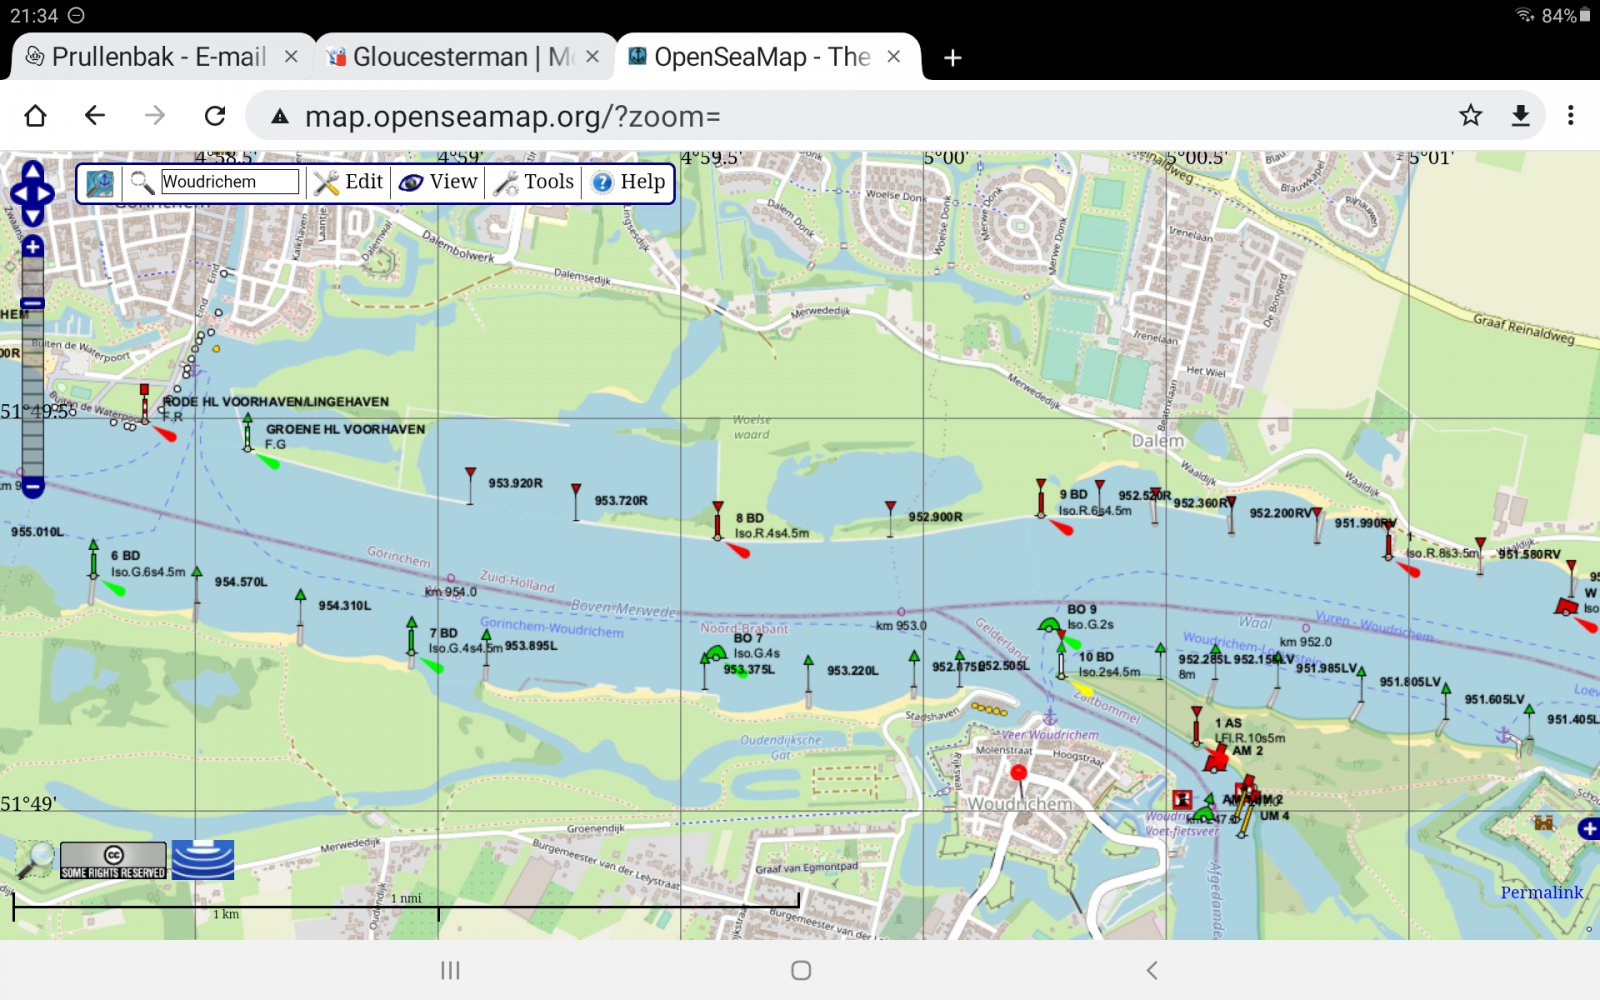Viewport: 1600px width, 1000px height.
Task: Click the search magnifier next to Woudrichem
Action: pos(142,182)
